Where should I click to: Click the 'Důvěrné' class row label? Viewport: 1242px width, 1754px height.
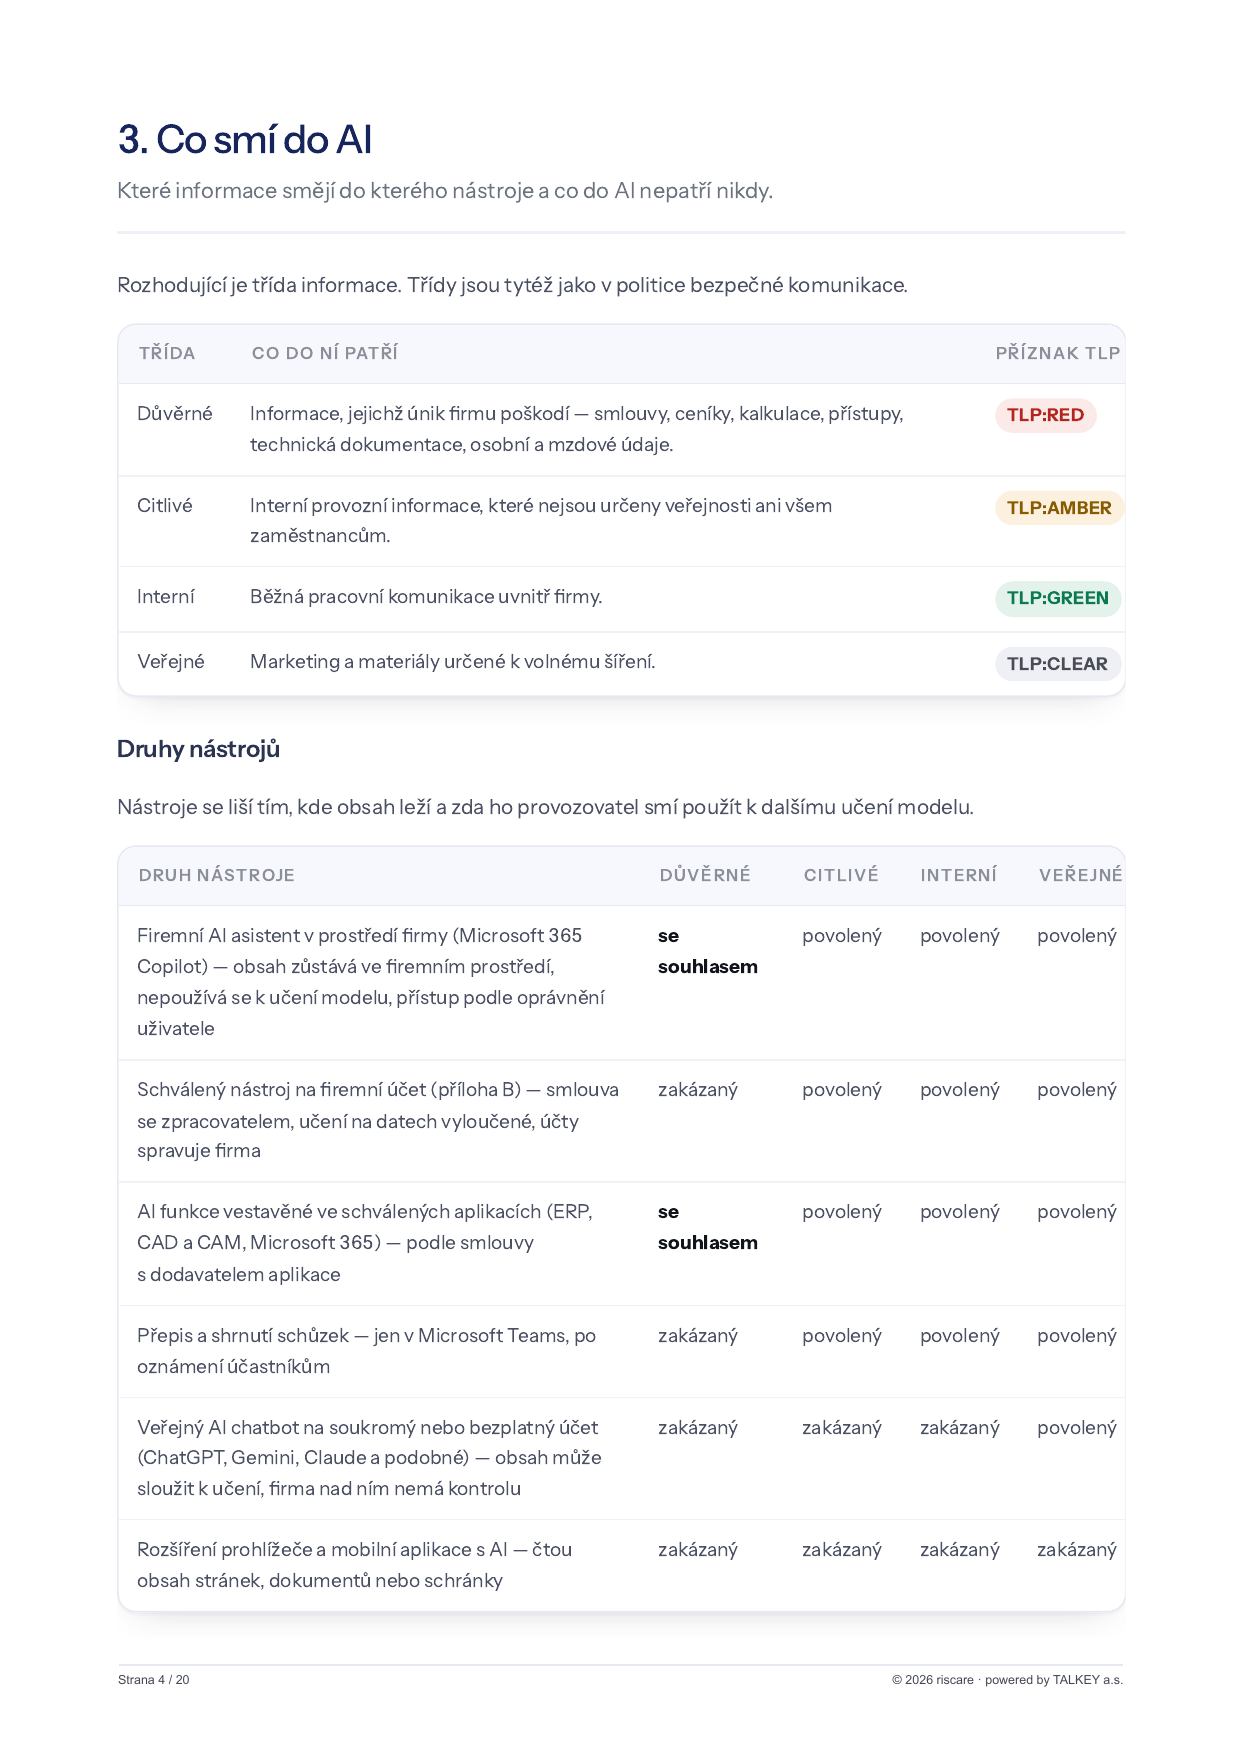(175, 414)
